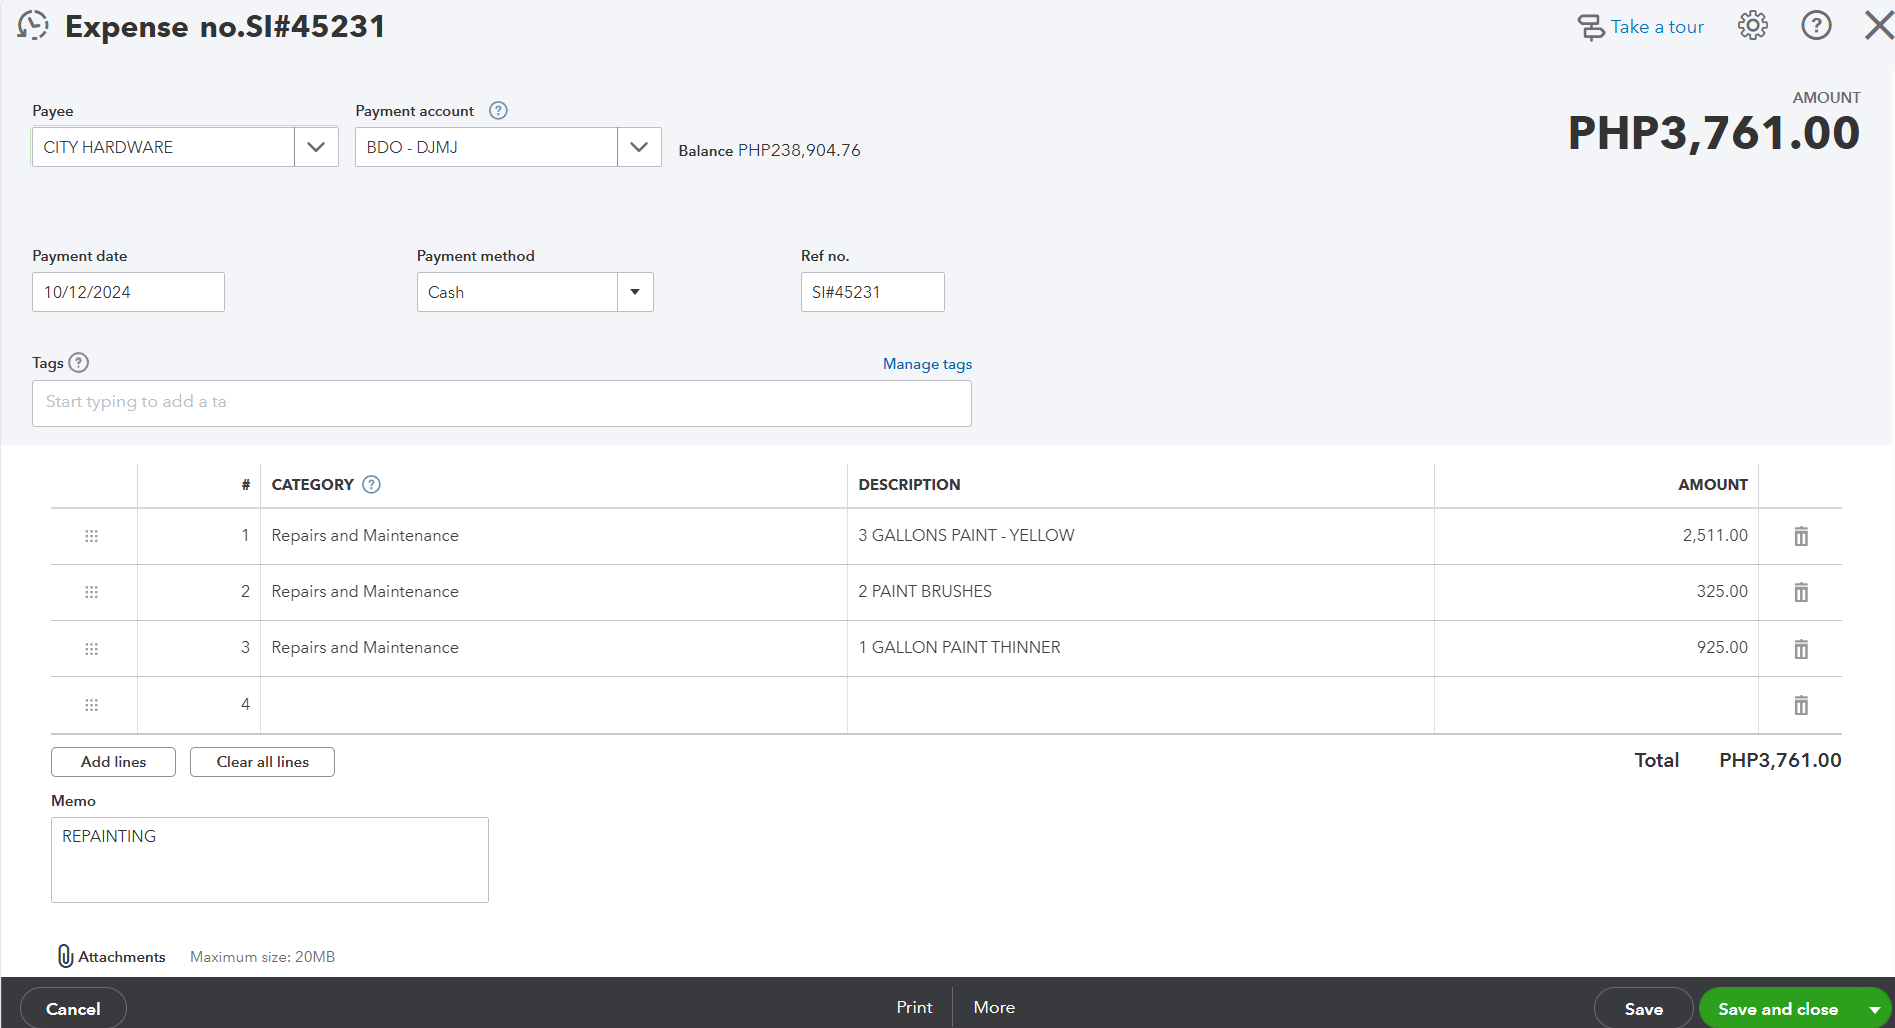The height and width of the screenshot is (1028, 1895).
Task: Click the Save button
Action: tap(1643, 1008)
